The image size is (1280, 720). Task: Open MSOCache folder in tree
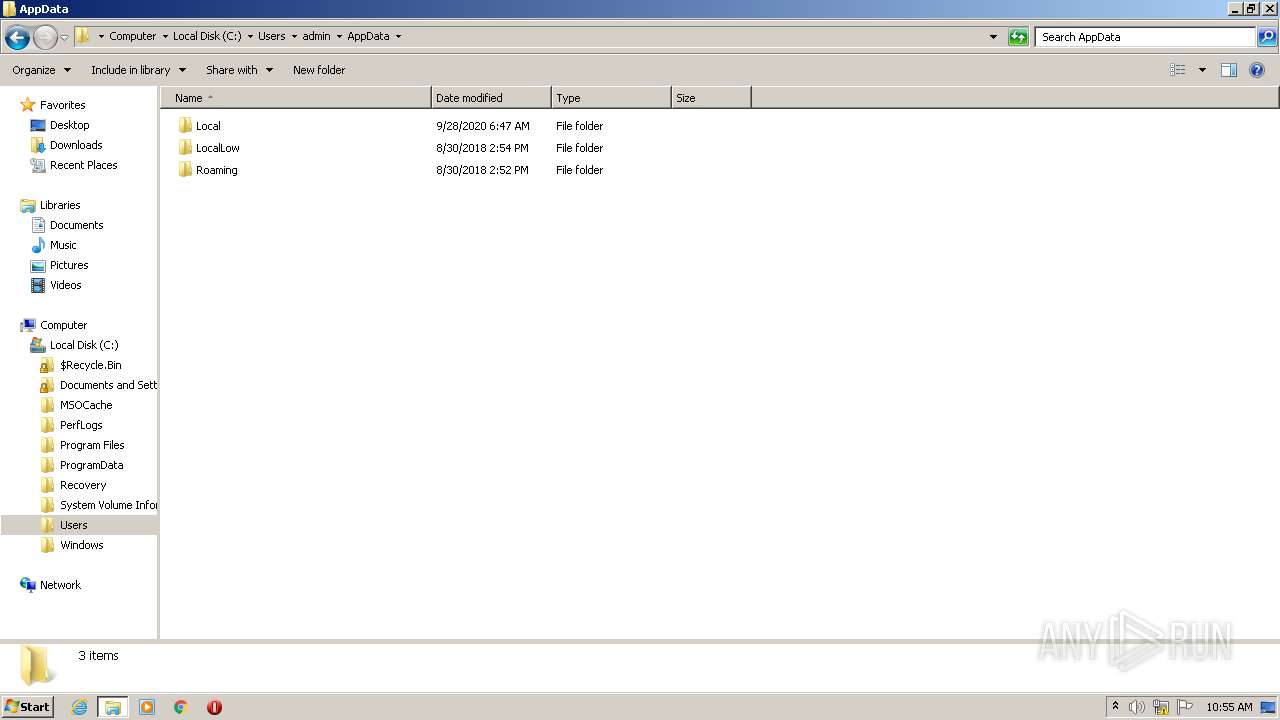pos(86,405)
